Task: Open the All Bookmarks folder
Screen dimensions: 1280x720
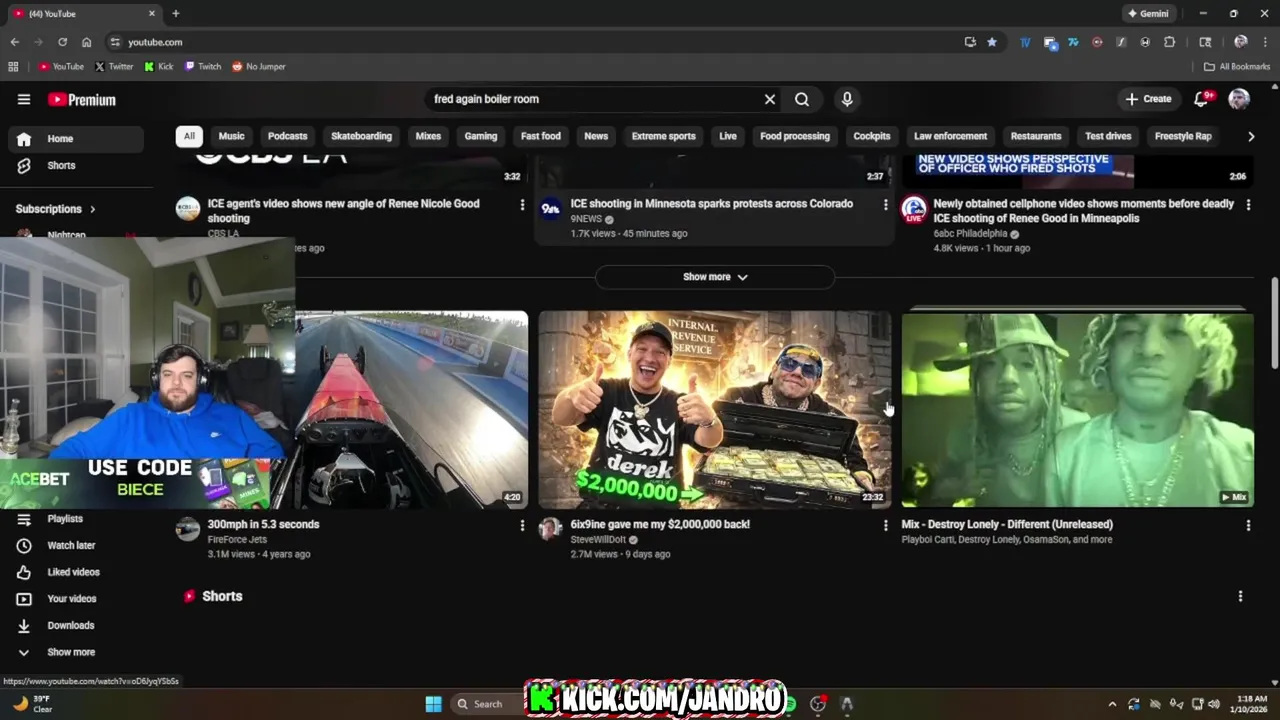Action: click(1237, 67)
